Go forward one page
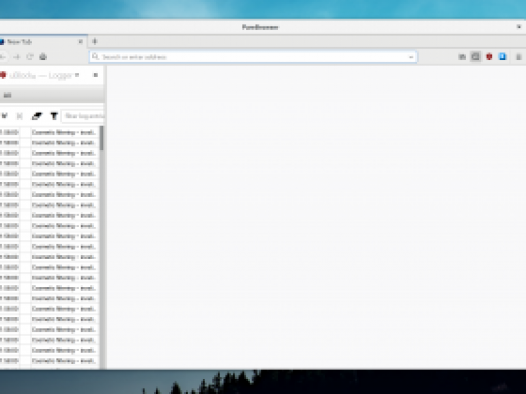Viewport: 526px width, 394px height. tap(17, 57)
